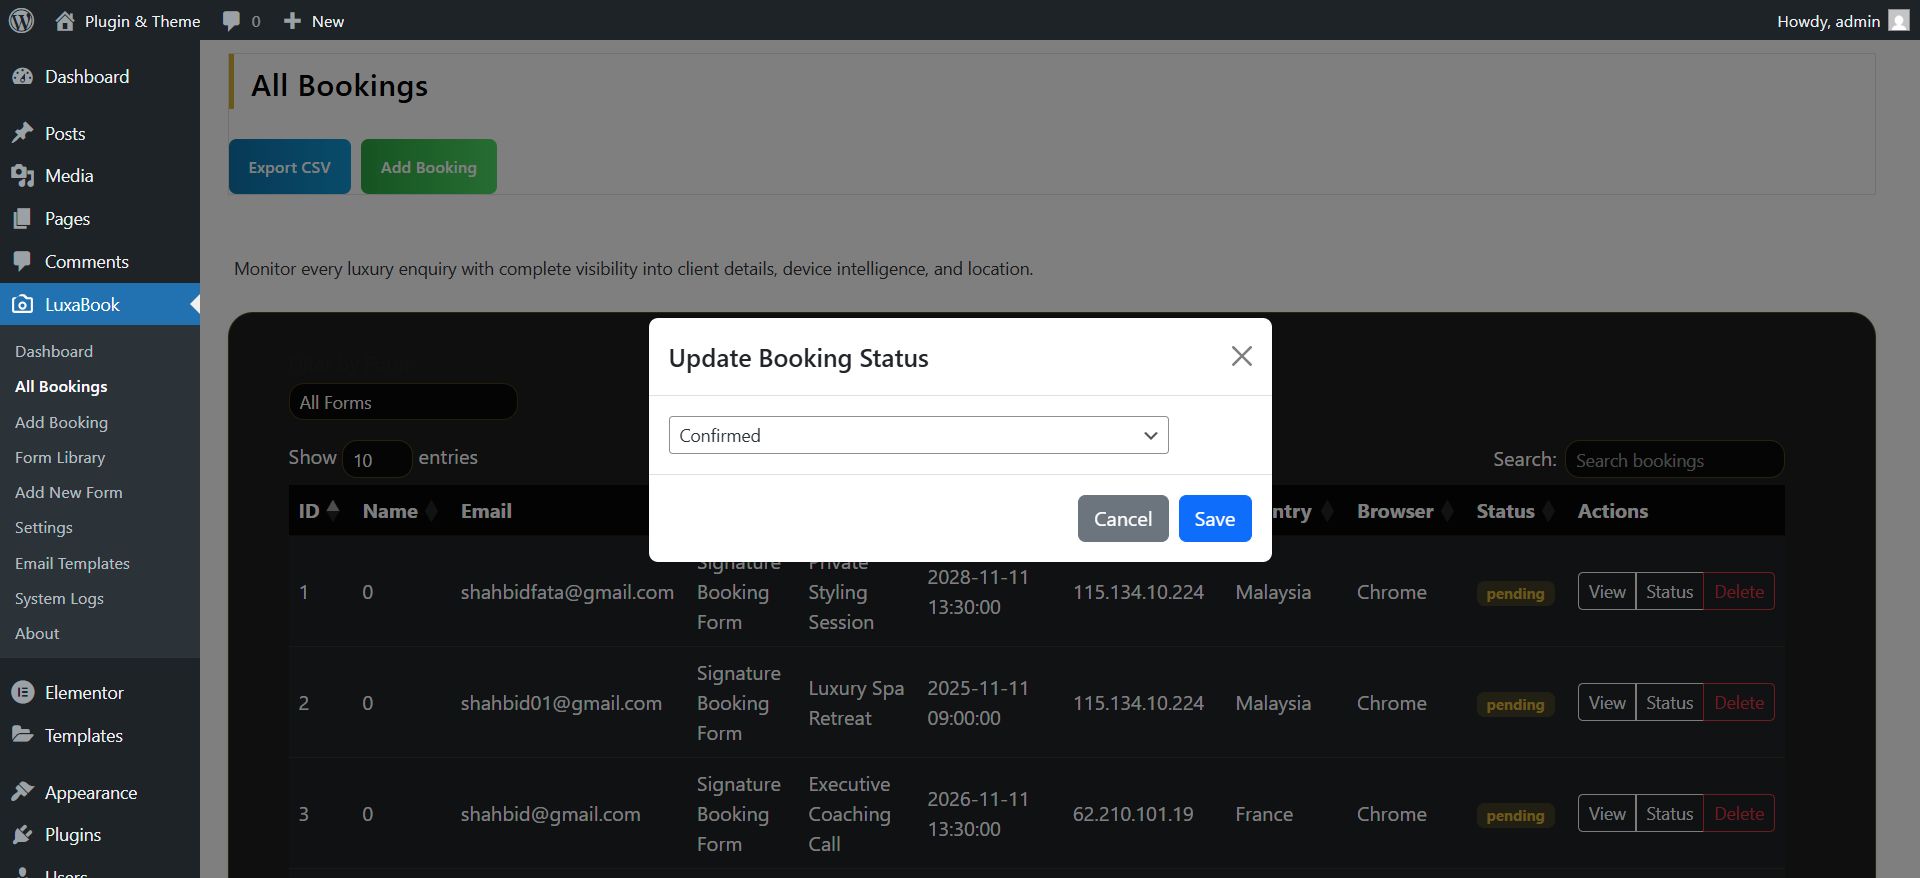This screenshot has width=1920, height=878.
Task: View booking for shahbid01@gmail.com
Action: (1607, 703)
